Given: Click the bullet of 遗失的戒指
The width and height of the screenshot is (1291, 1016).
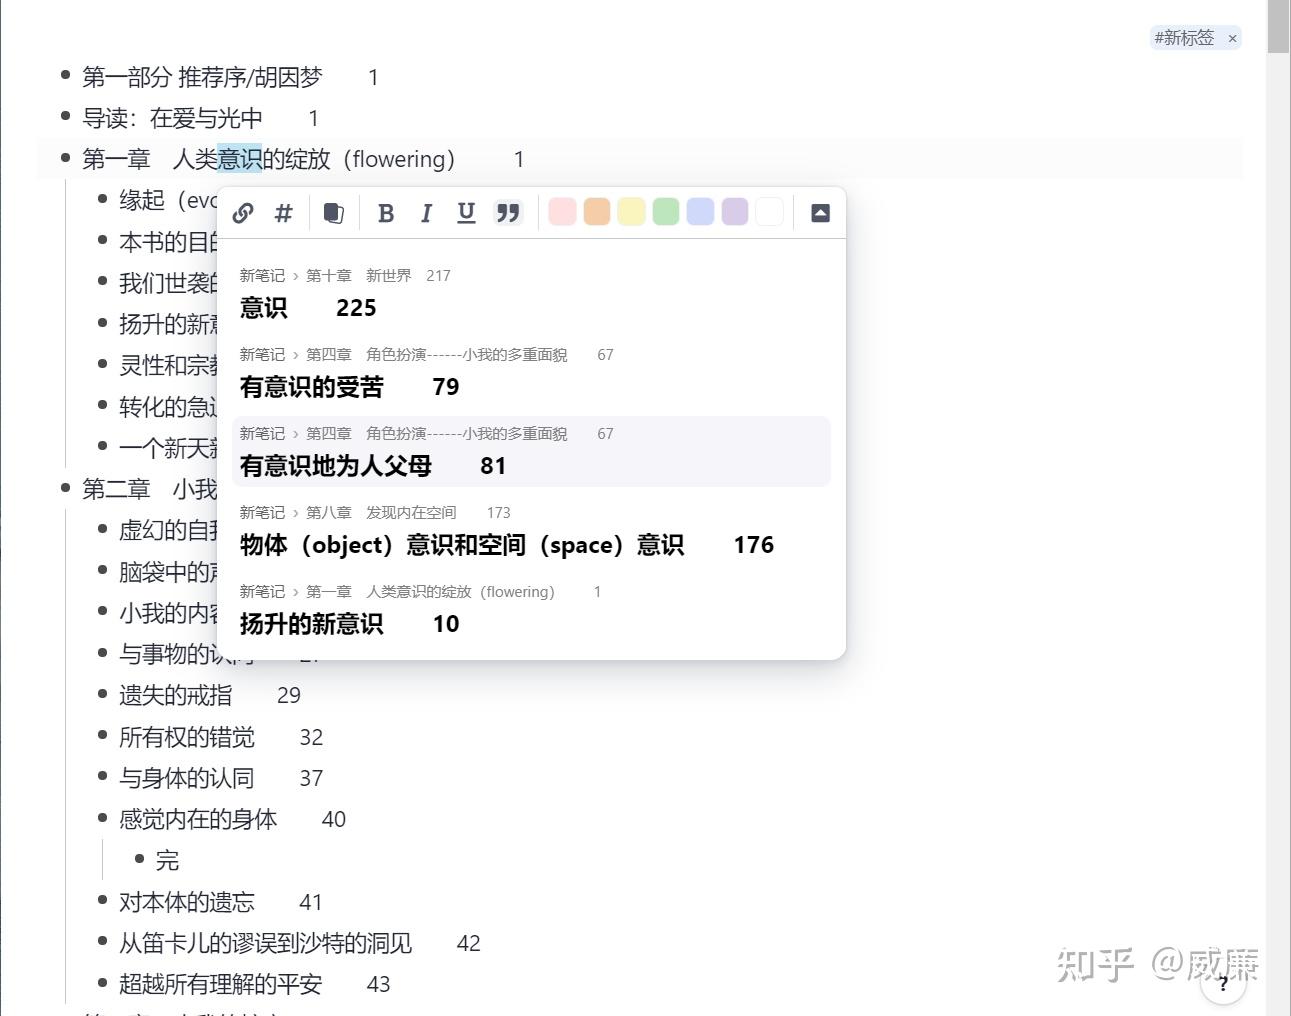Looking at the screenshot, I should (x=103, y=694).
